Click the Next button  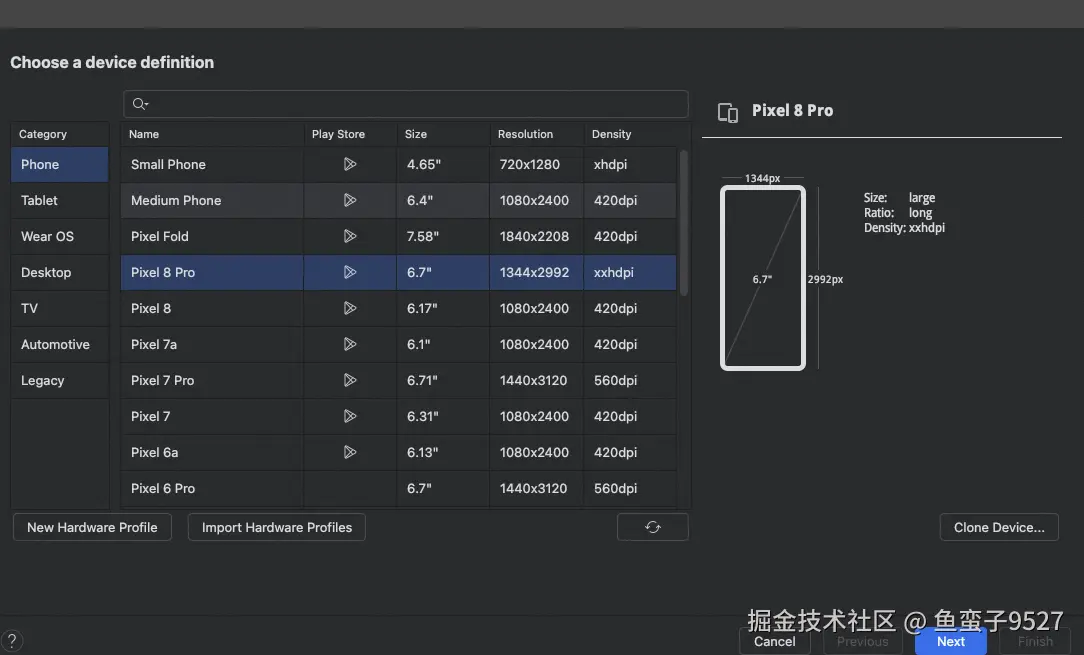point(951,641)
